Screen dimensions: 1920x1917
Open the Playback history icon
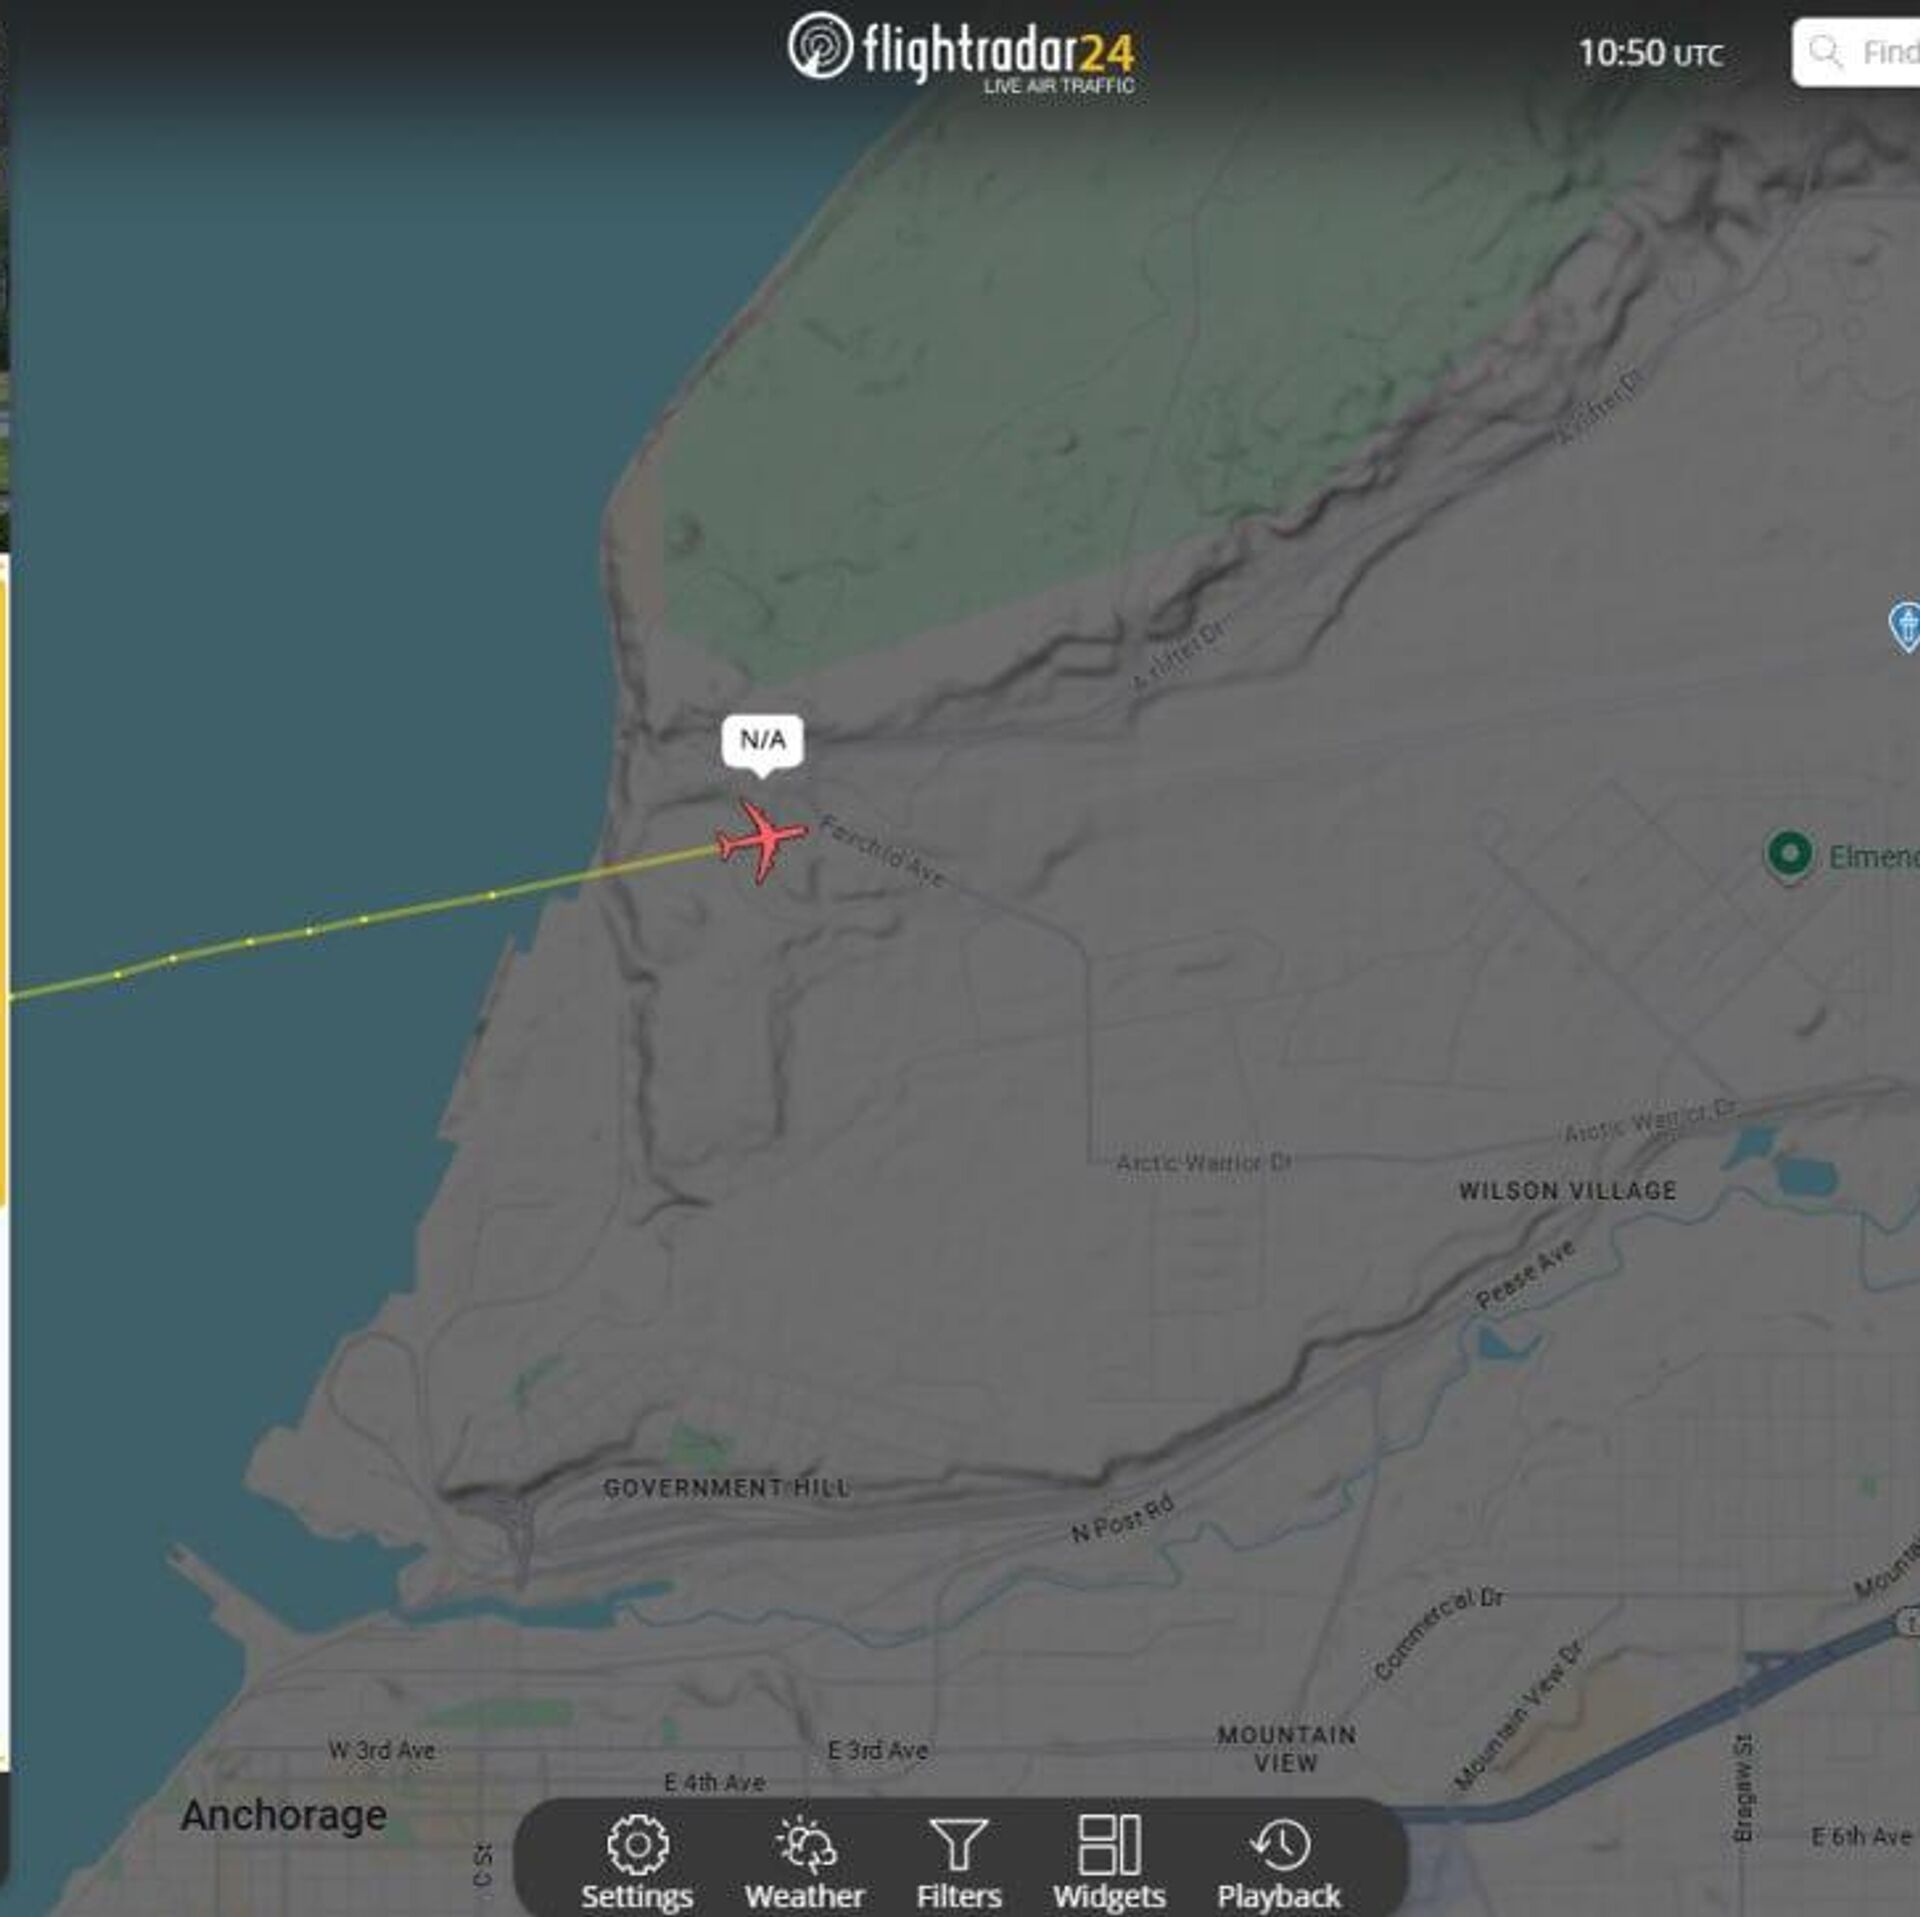(1279, 1844)
